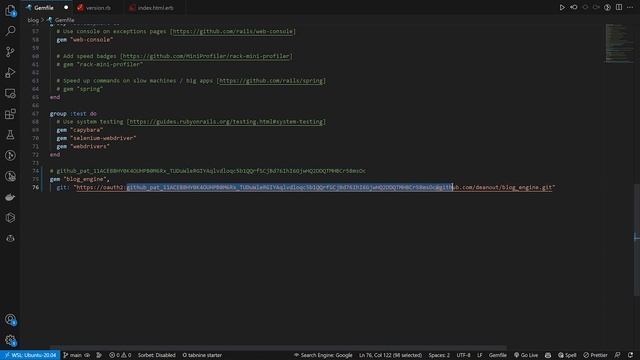Screen dimensions: 640x360
Task: Click the Spell status item
Action: coord(567,355)
